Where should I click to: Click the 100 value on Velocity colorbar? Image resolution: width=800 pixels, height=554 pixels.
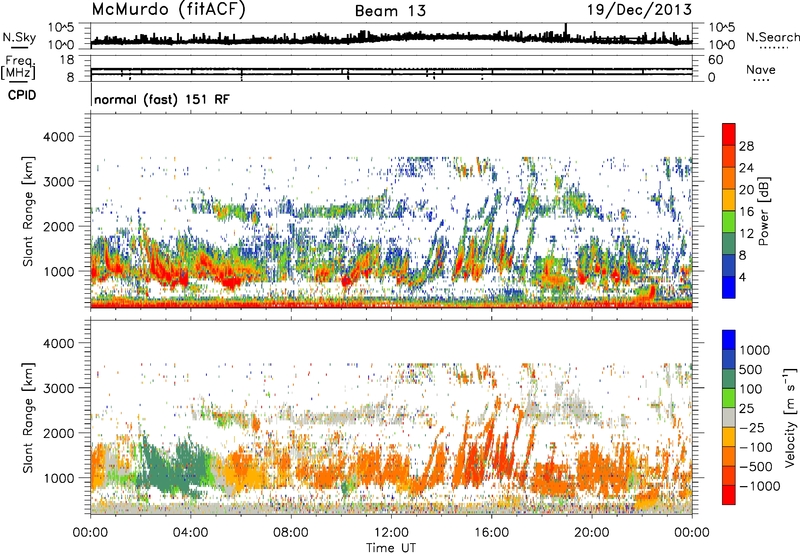(751, 389)
